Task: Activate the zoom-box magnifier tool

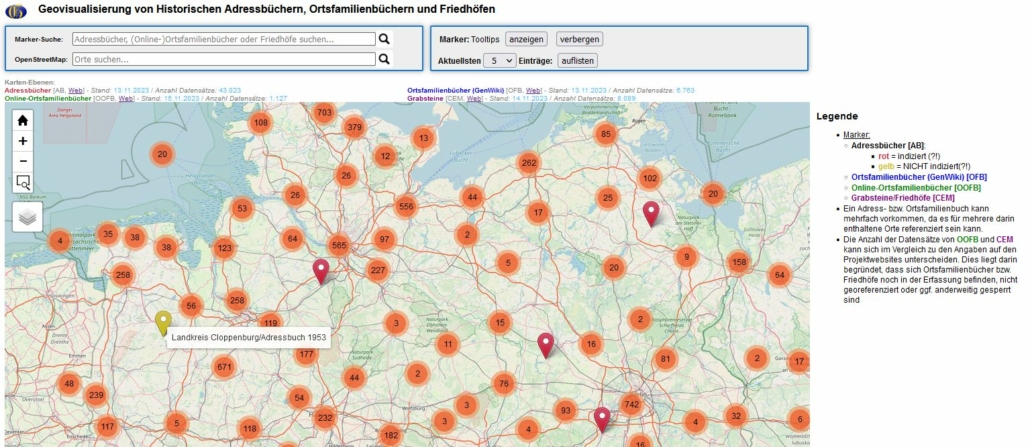Action: click(x=23, y=182)
